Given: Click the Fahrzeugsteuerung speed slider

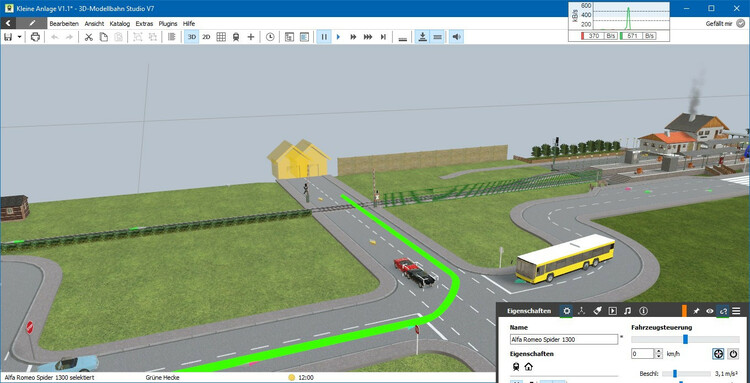Looking at the screenshot, I should pyautogui.click(x=685, y=339).
